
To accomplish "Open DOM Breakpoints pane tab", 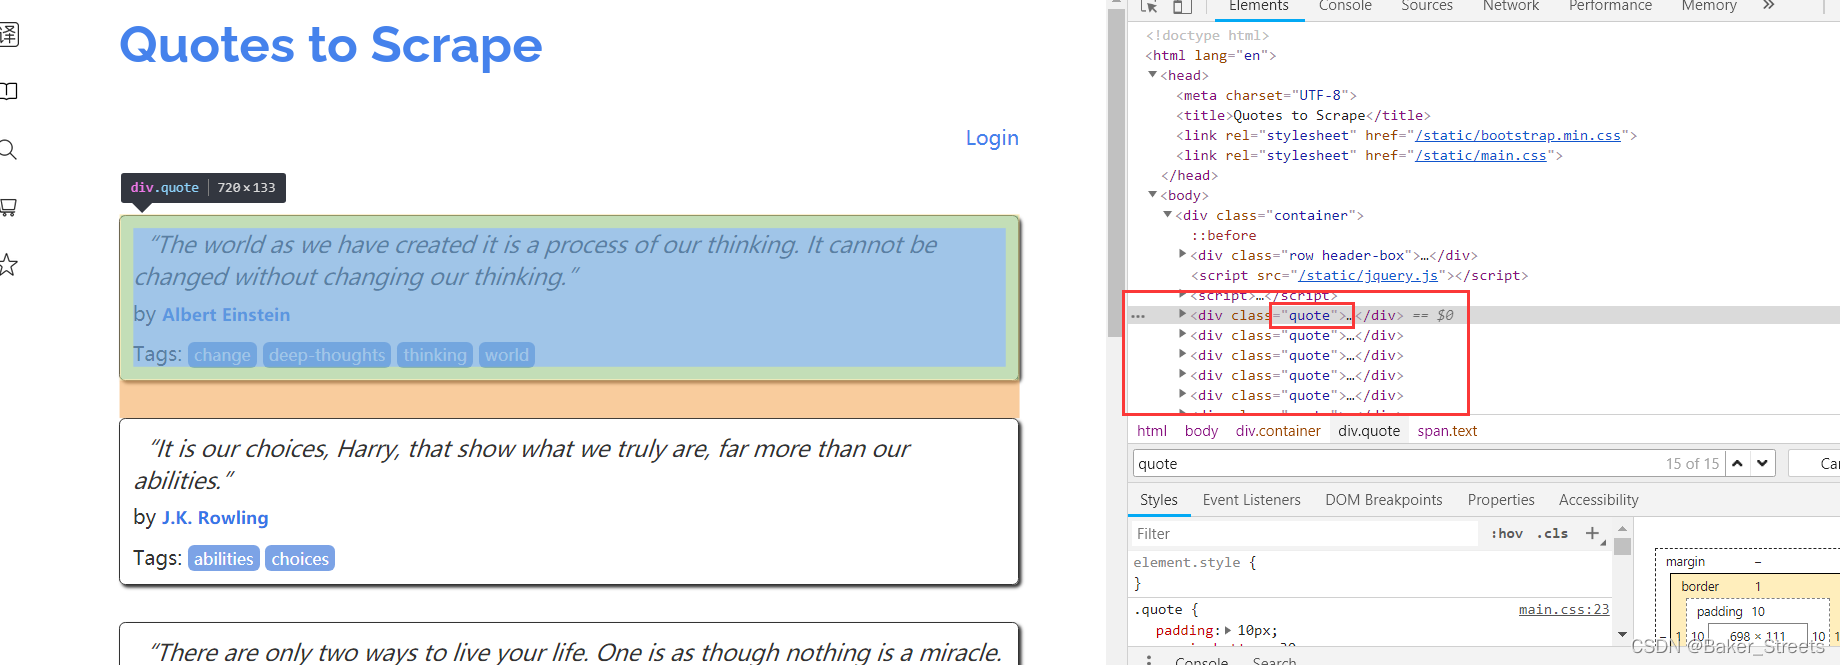I will (x=1384, y=500).
